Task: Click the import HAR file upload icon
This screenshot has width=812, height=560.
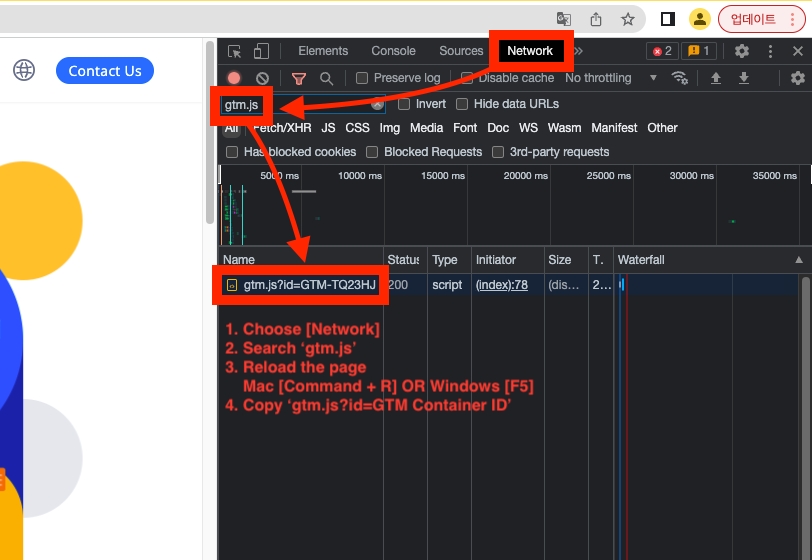Action: tap(715, 78)
